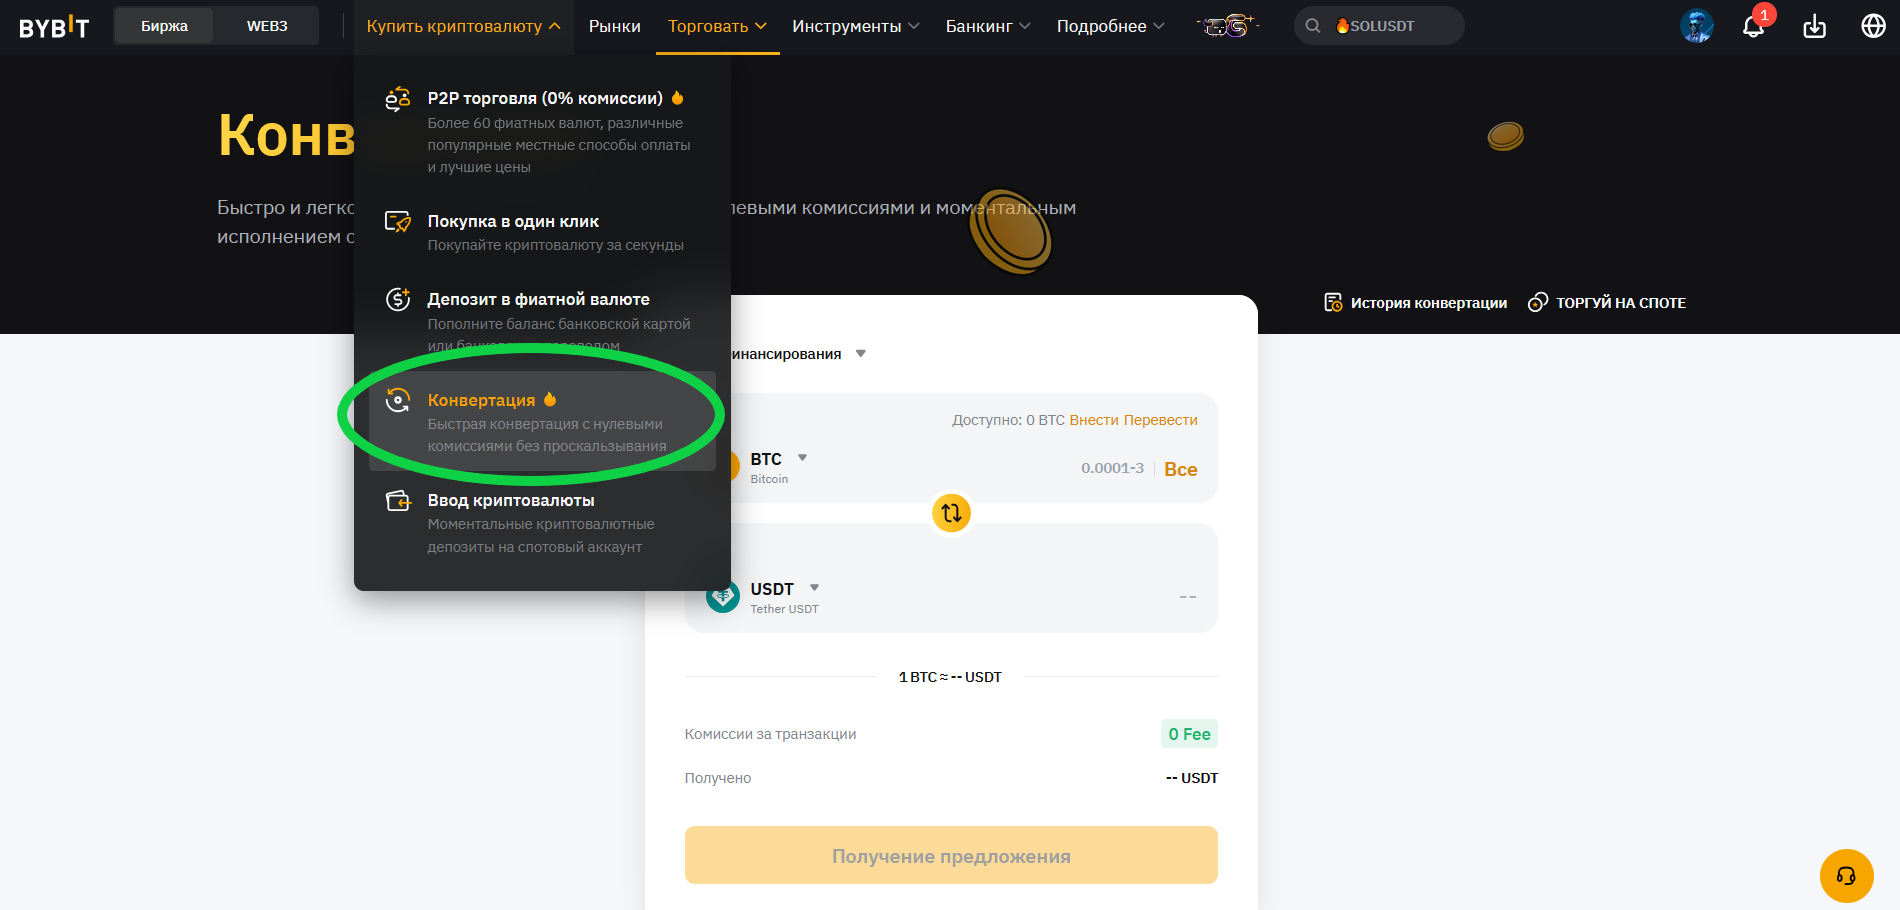Expand the BTC currency dropdown
1900x910 pixels.
click(801, 458)
